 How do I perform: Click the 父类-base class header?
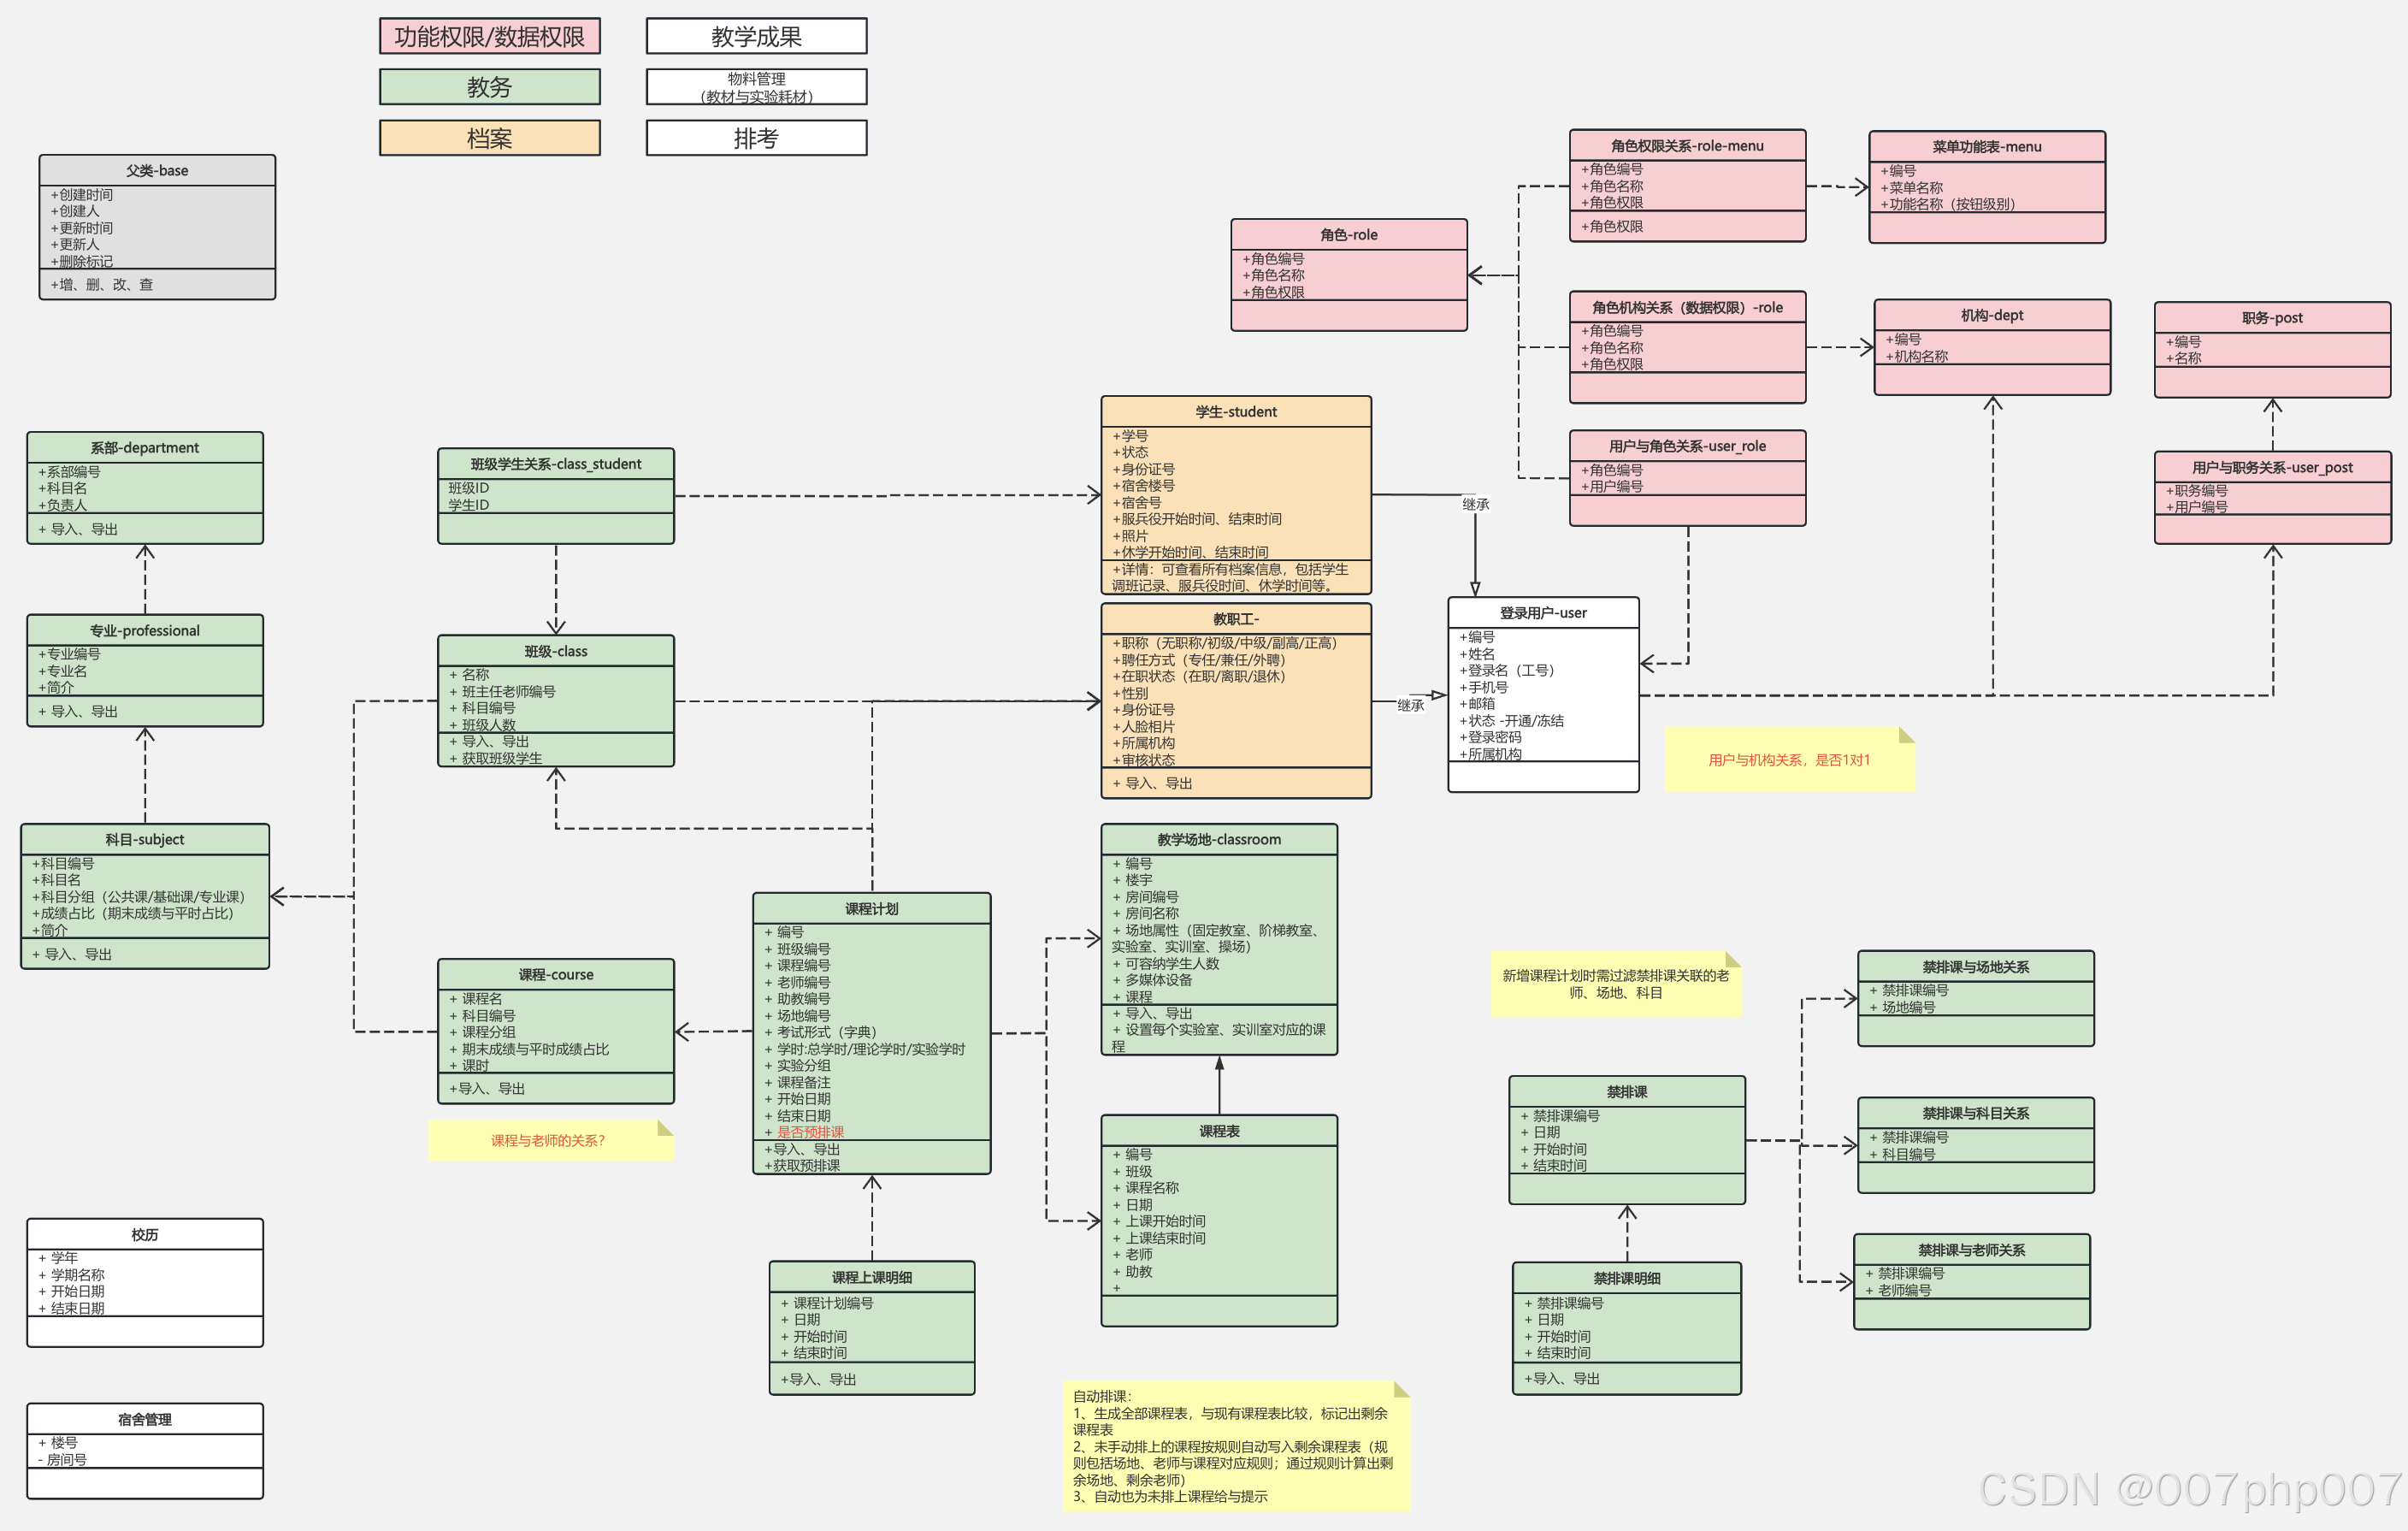point(157,171)
